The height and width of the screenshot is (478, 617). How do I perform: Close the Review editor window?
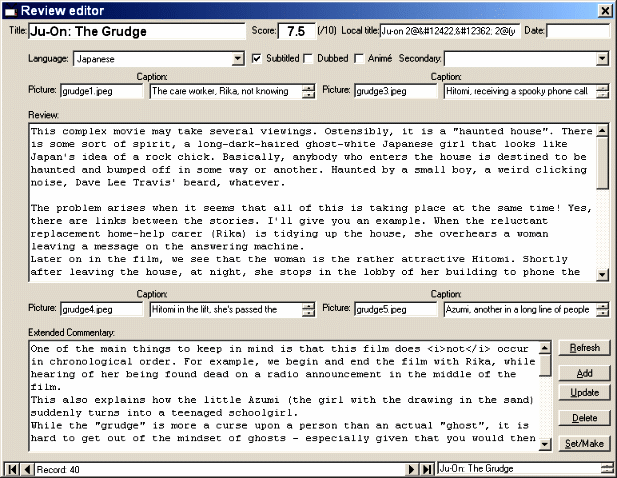coord(605,11)
